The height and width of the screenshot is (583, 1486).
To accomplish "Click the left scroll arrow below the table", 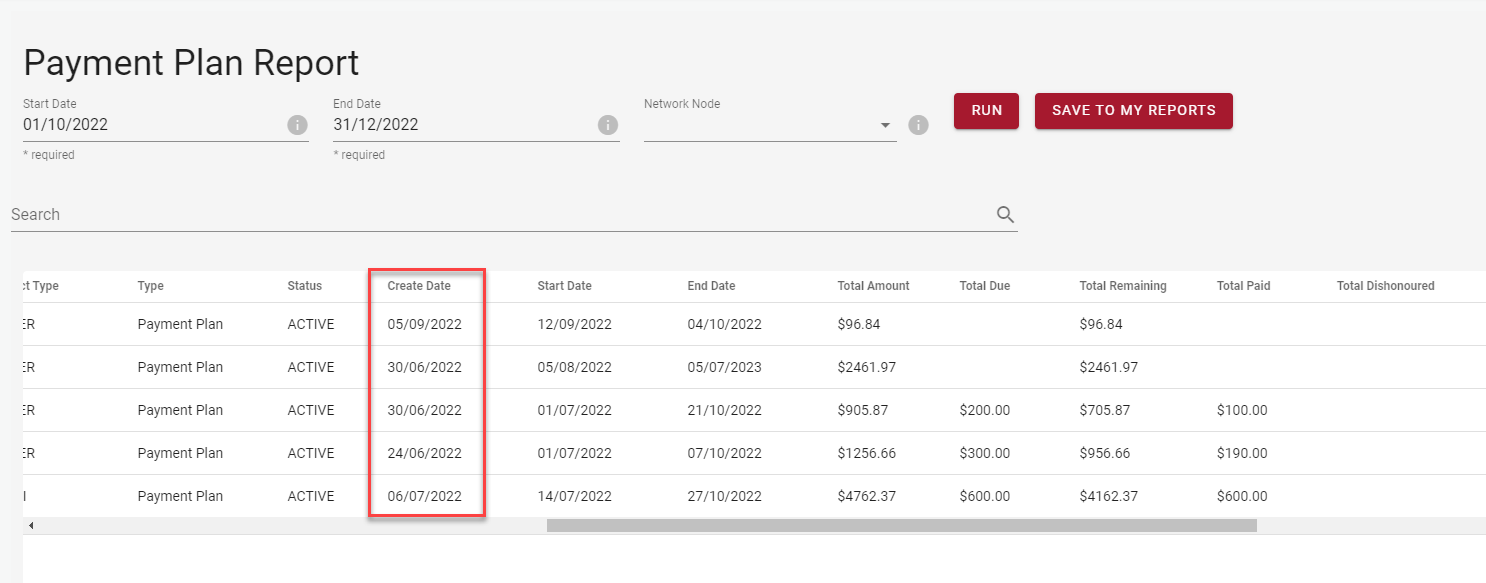I will click(x=31, y=524).
